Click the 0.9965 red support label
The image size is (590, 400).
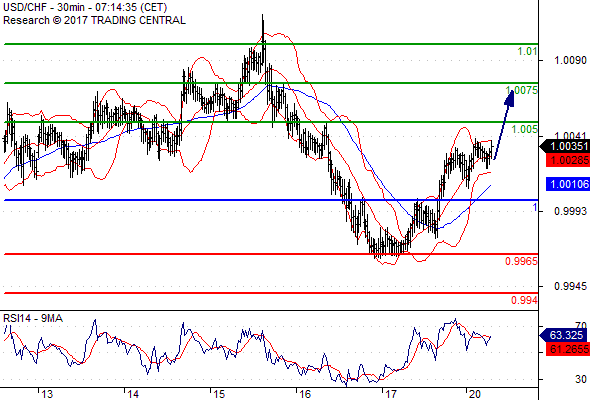coord(521,261)
